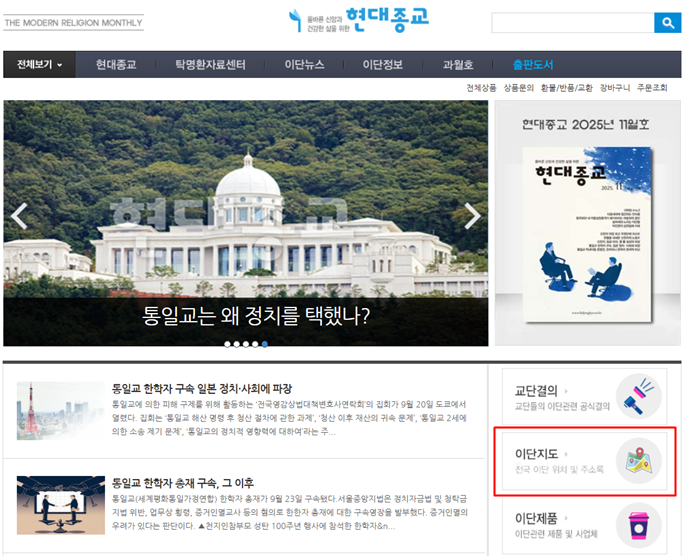Open the 출판도서 menu tab
This screenshot has width=685, height=556.
coord(533,65)
